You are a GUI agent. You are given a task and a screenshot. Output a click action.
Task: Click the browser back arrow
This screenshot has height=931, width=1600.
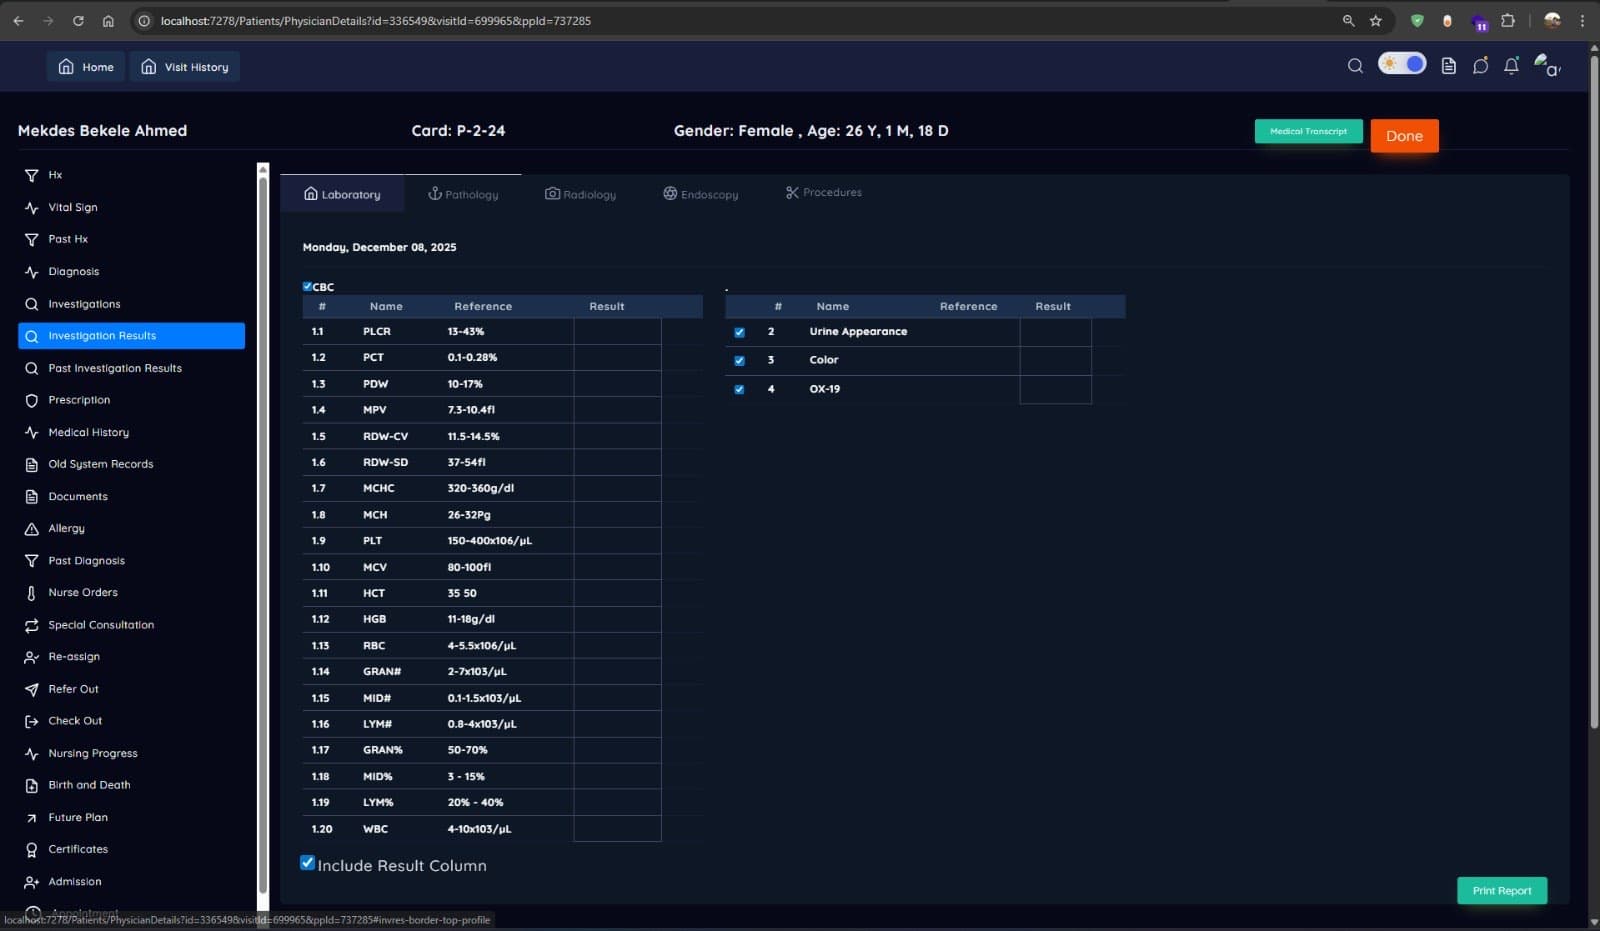click(x=18, y=20)
